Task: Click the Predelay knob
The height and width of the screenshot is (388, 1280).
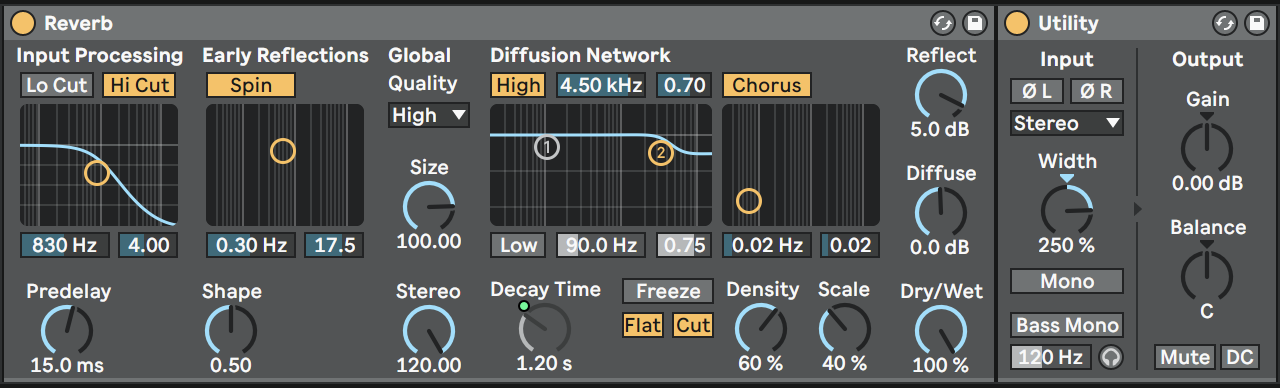Action: coord(67,329)
